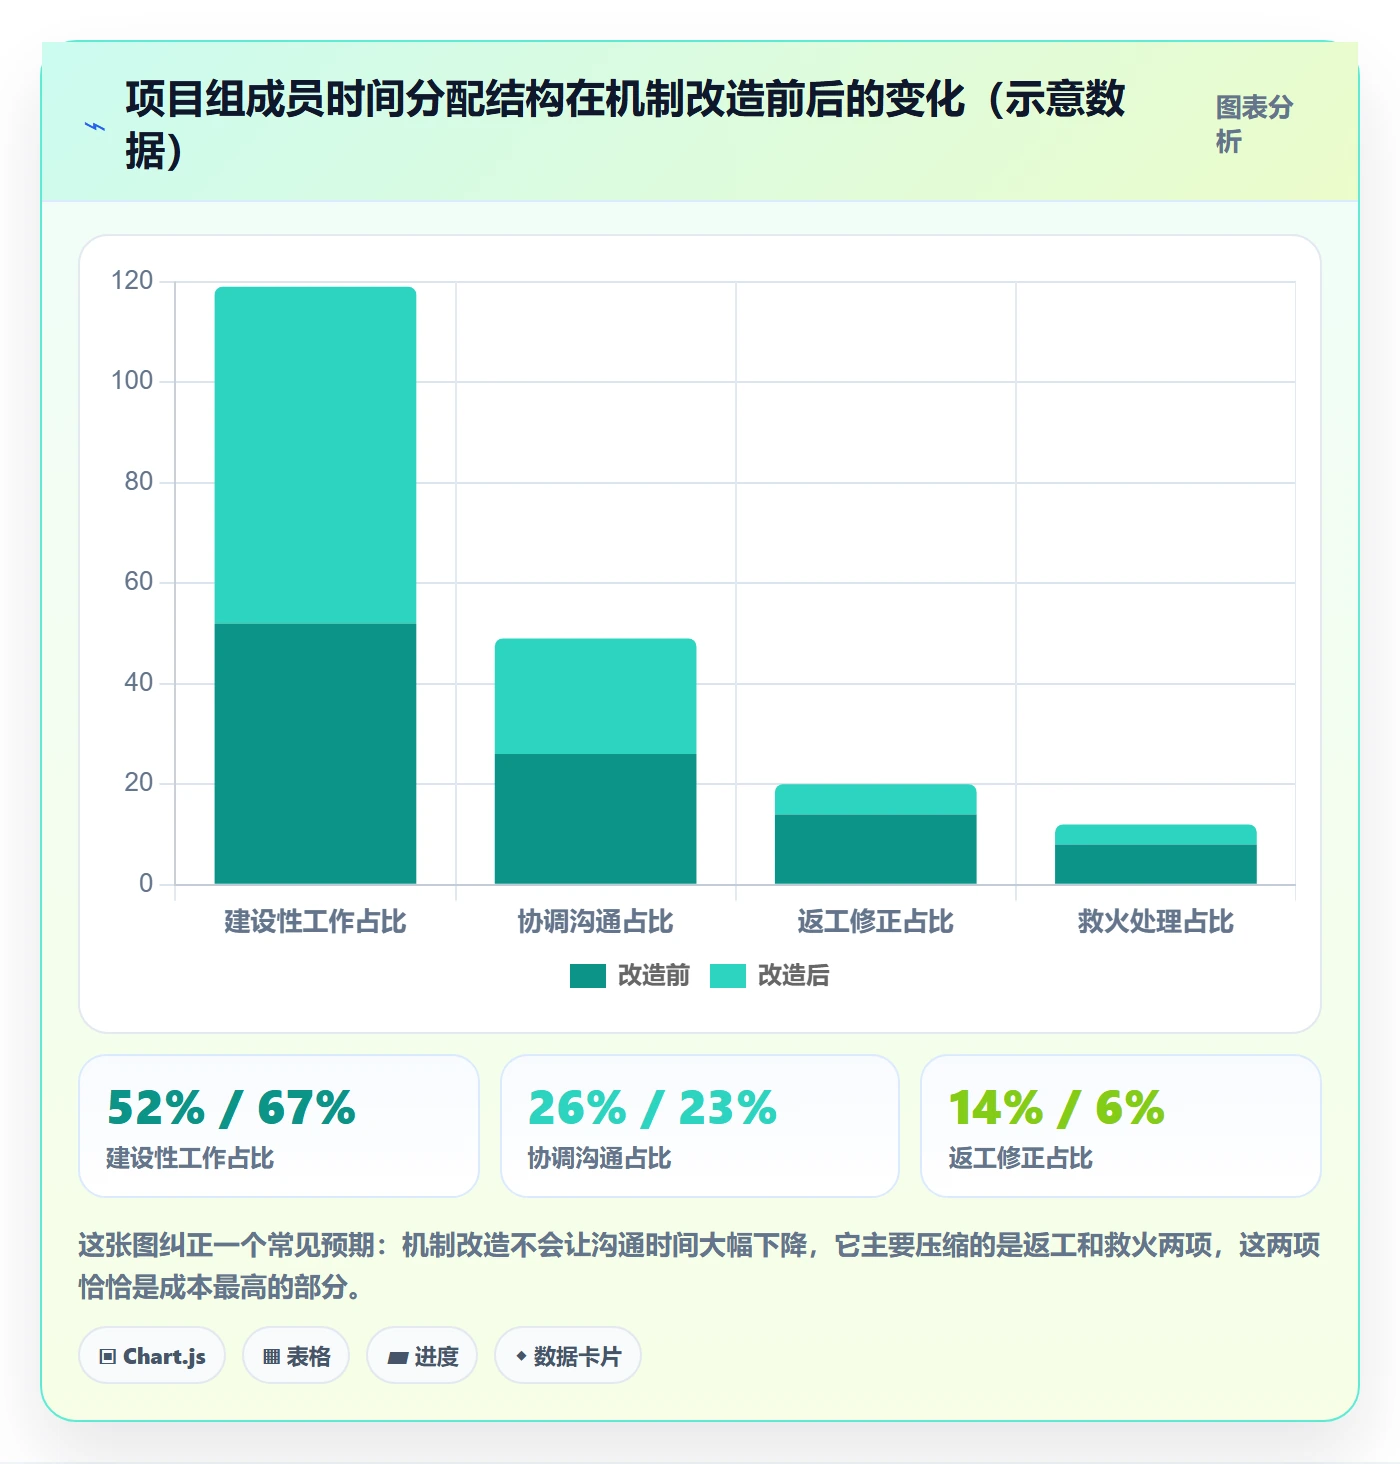Screen dimensions: 1400x1464
Task: Click the 协调沟通占比 x-axis label
Action: (595, 921)
